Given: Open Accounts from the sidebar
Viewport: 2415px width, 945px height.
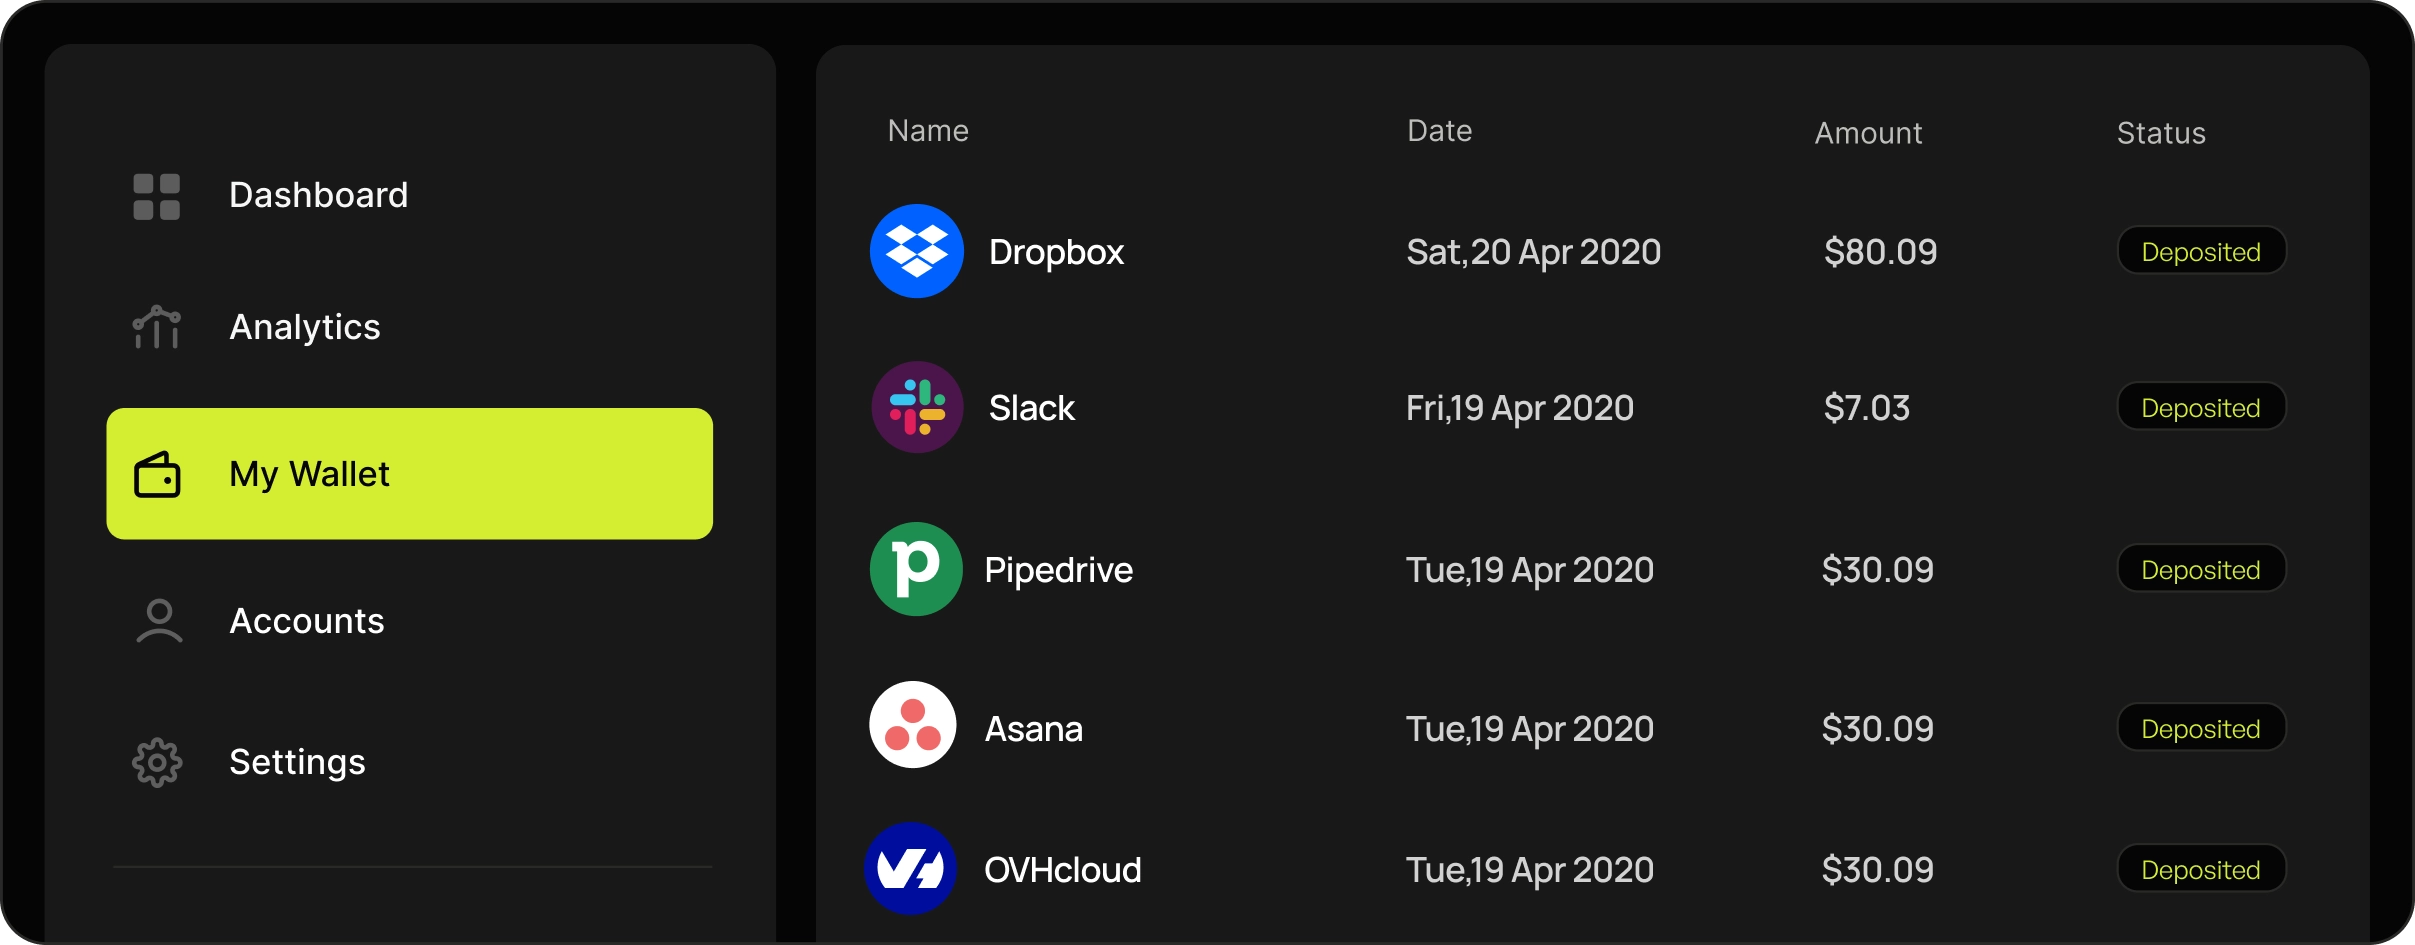Looking at the screenshot, I should click(x=306, y=621).
